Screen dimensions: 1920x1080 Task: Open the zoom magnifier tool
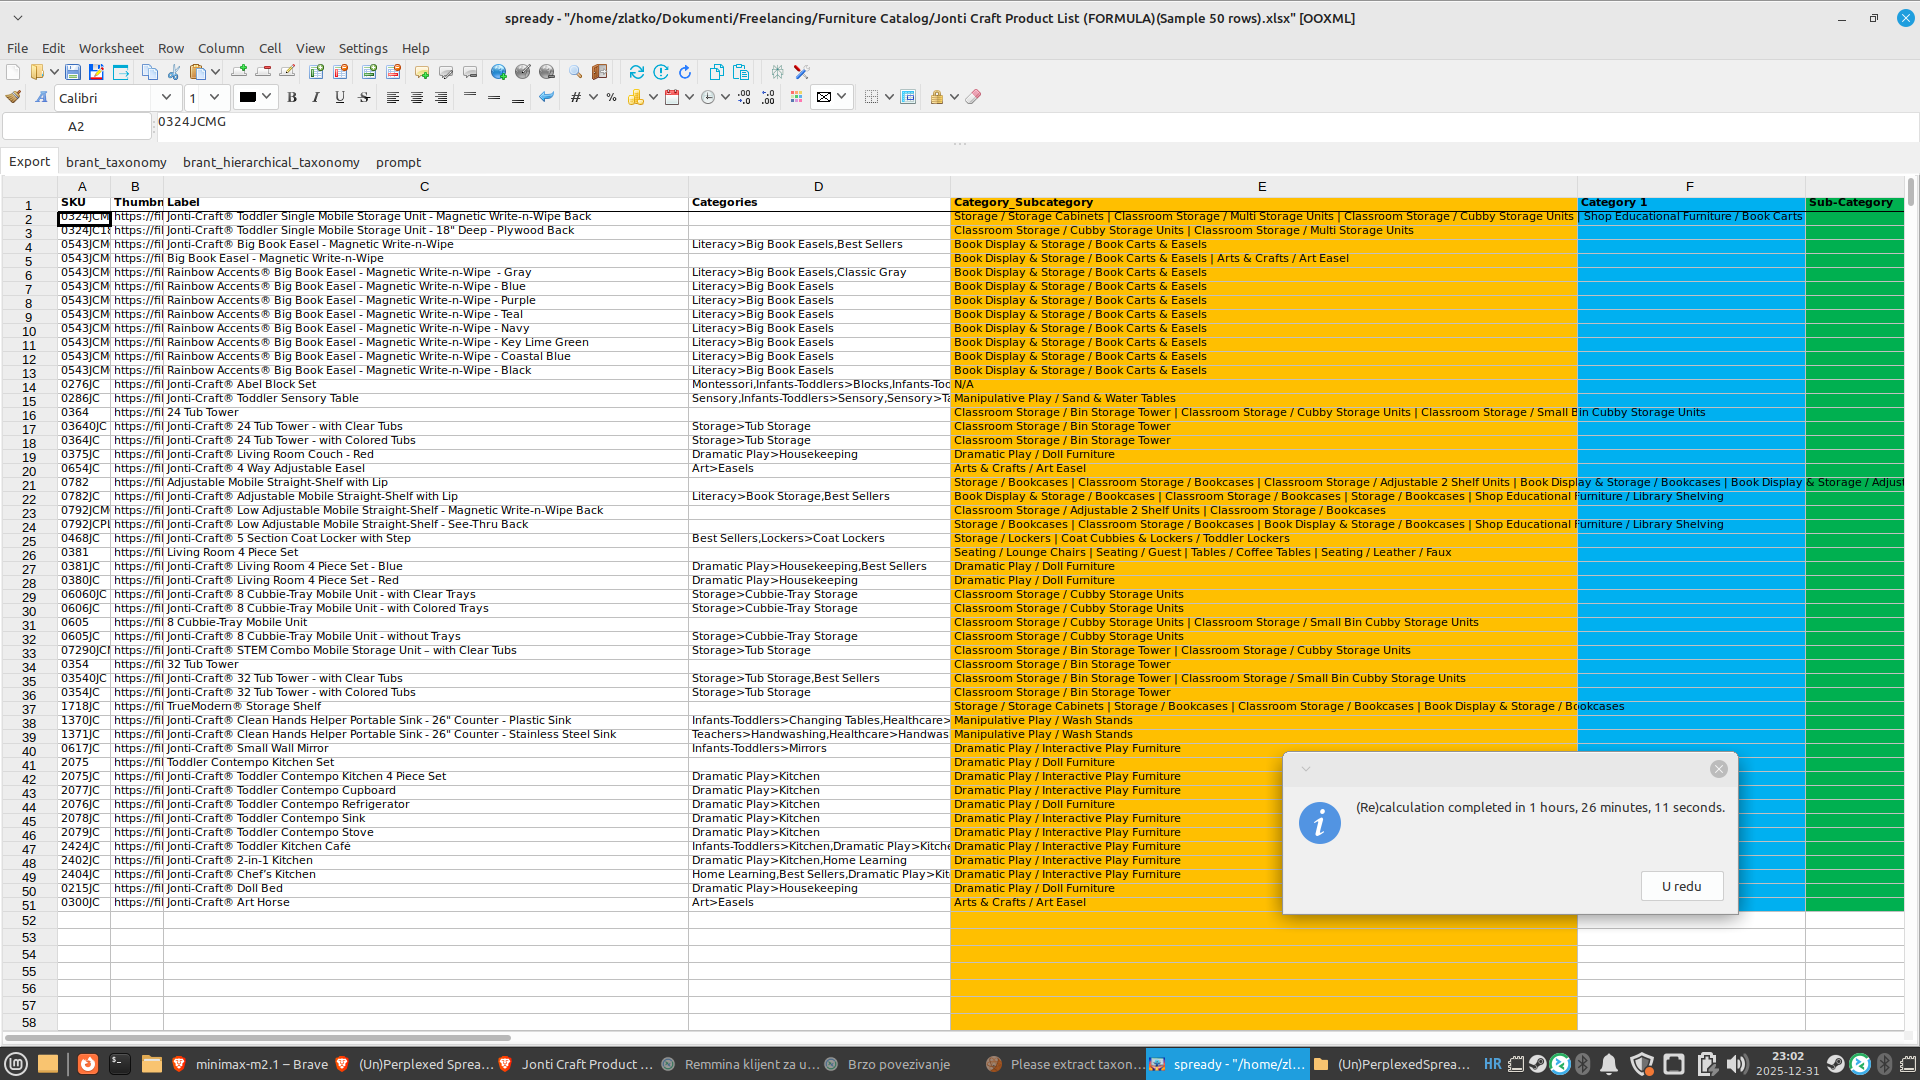575,72
